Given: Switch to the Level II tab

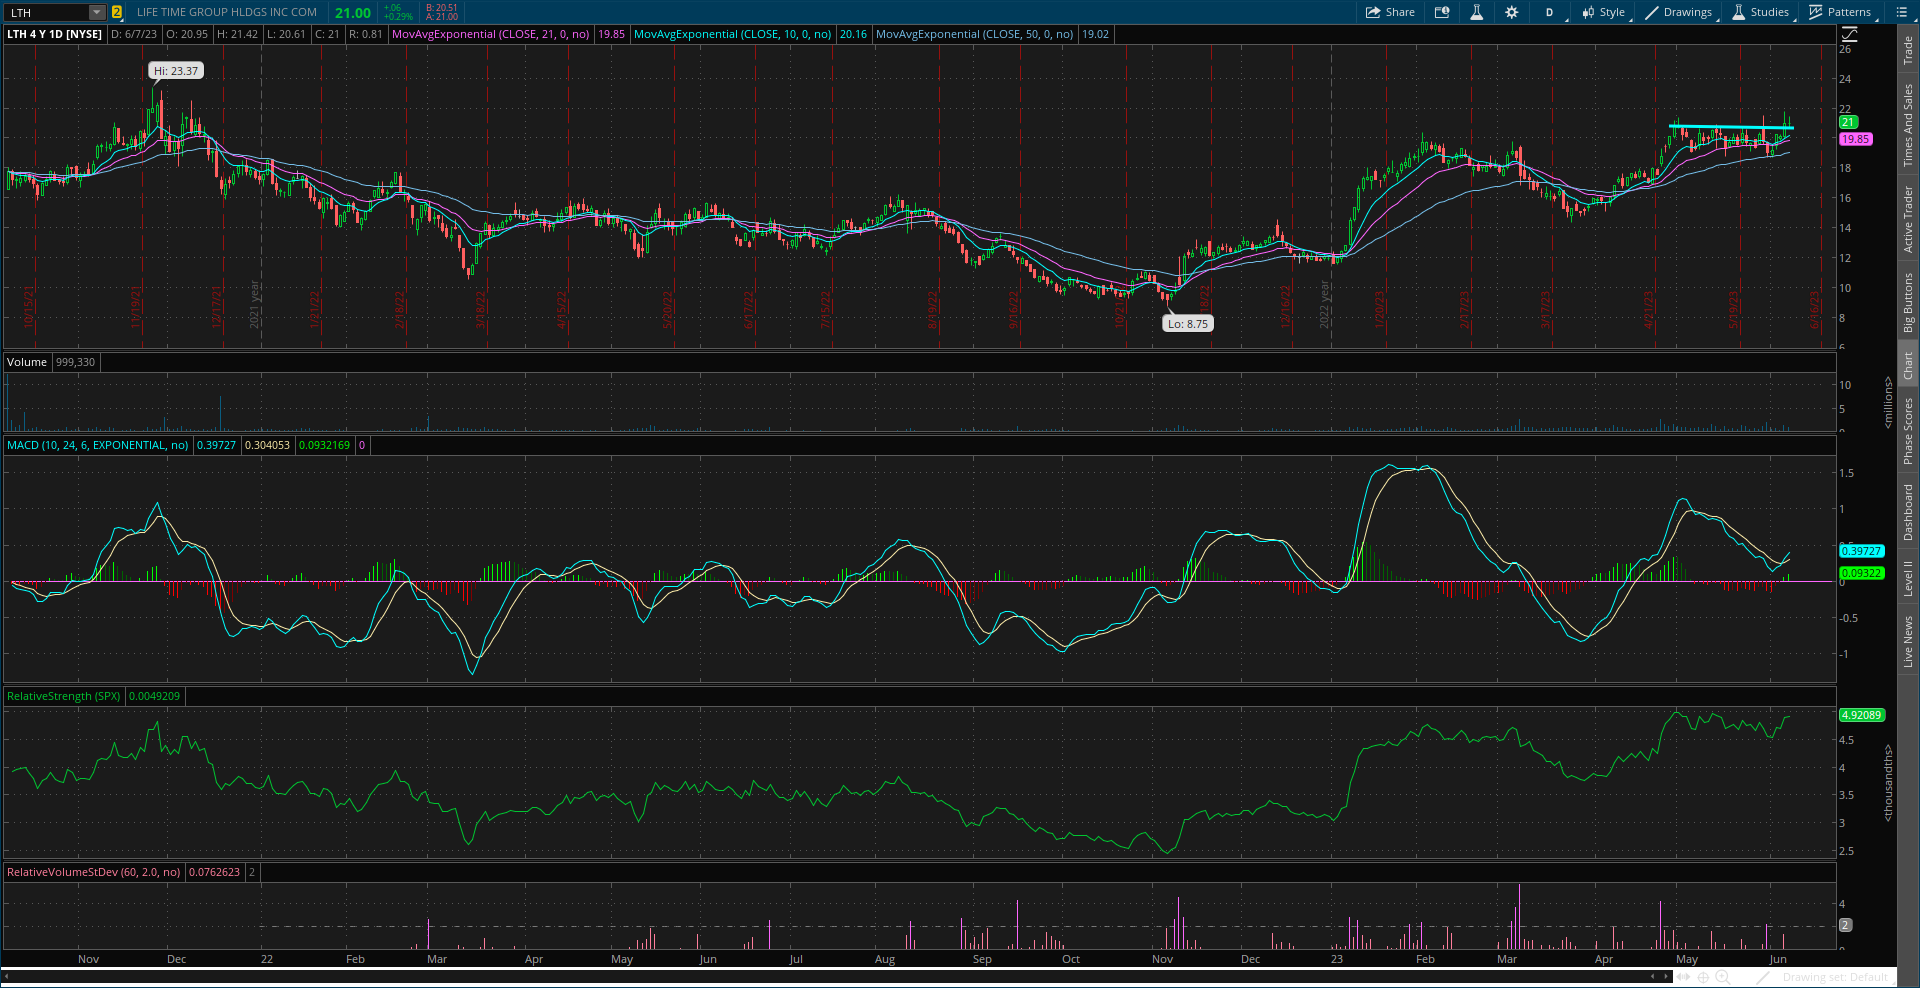Looking at the screenshot, I should click(x=1908, y=578).
